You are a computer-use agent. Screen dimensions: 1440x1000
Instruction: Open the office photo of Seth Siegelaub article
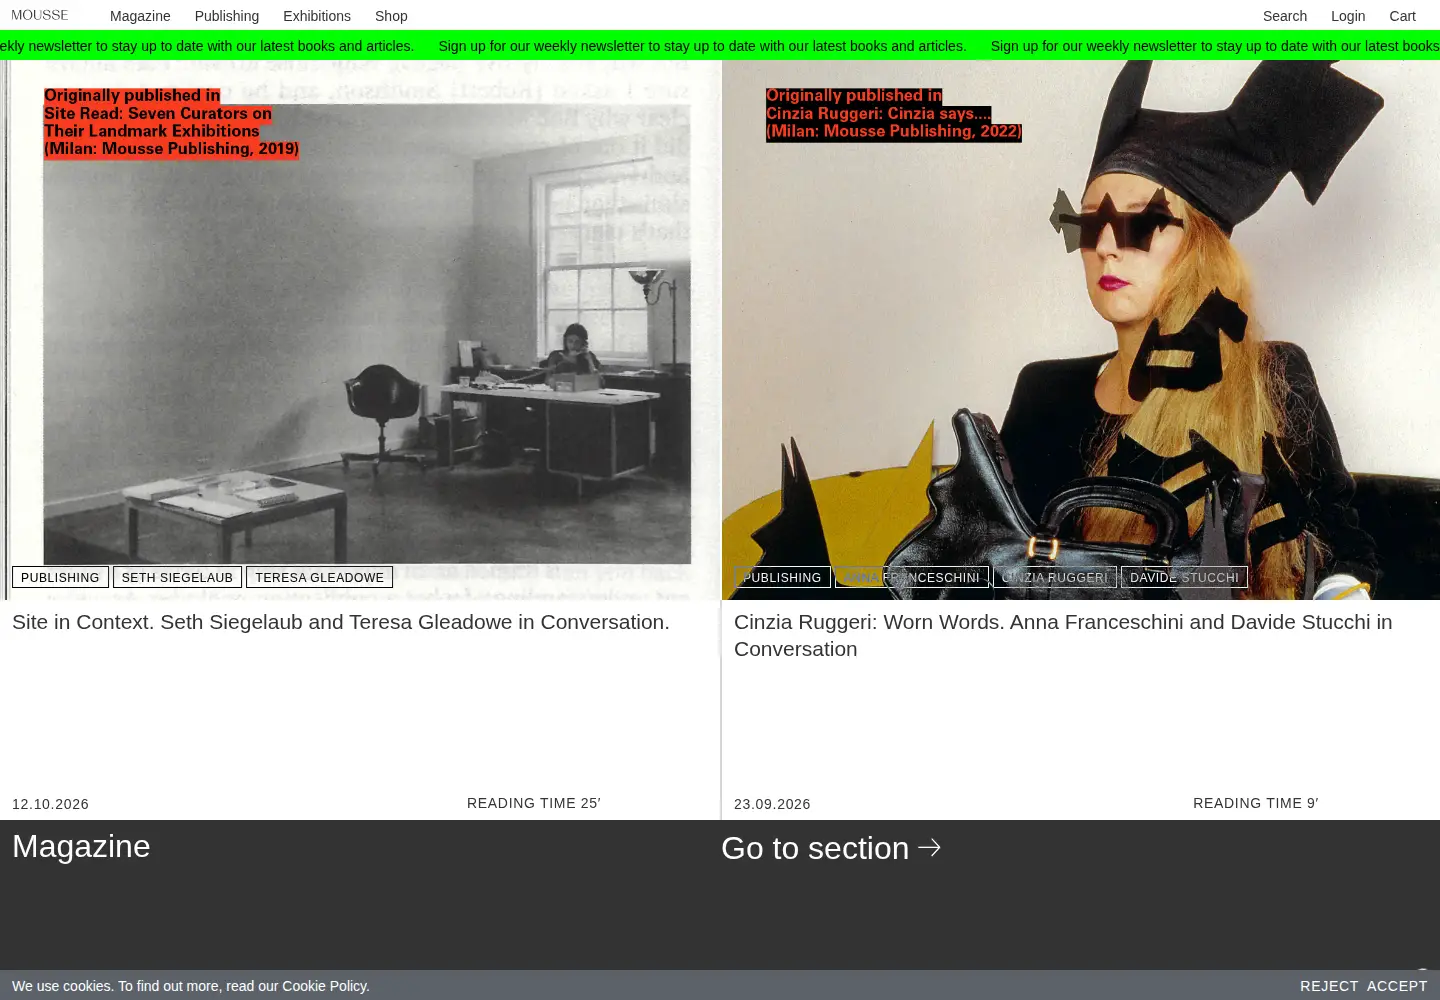point(360,330)
